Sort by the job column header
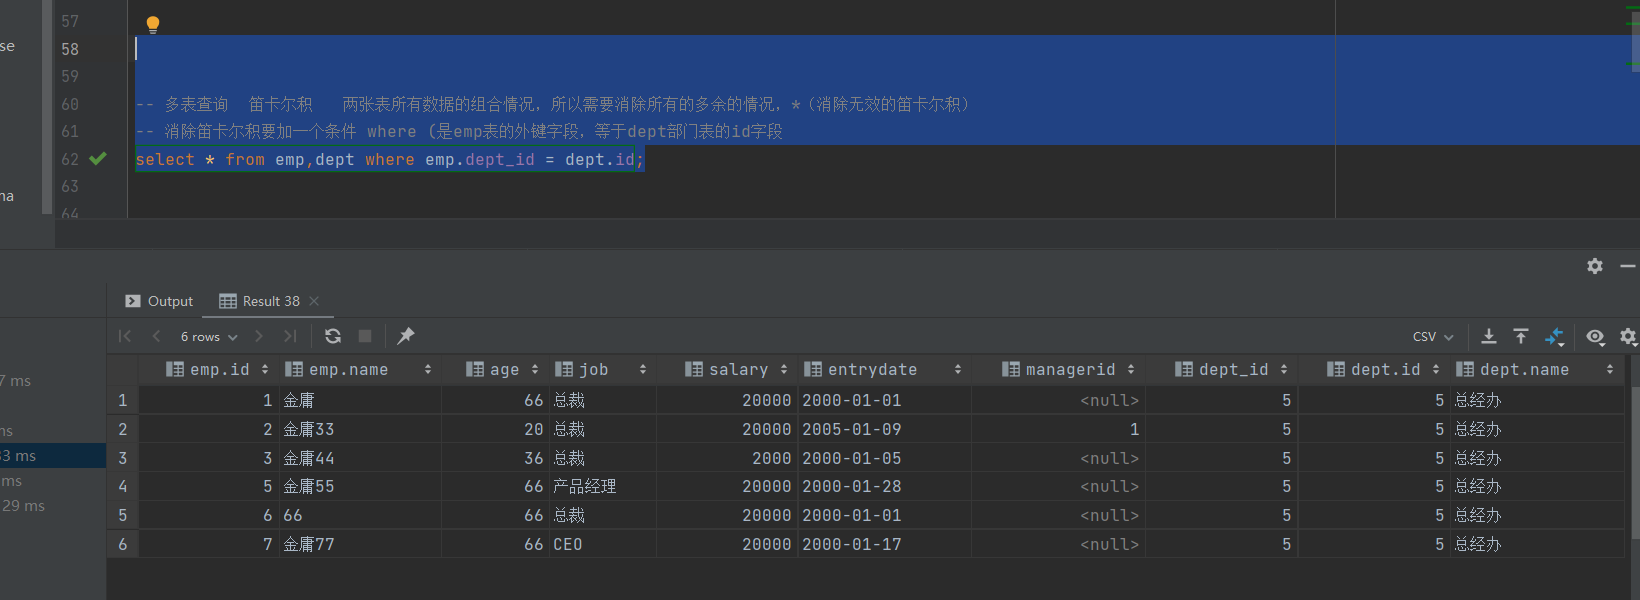1640x600 pixels. click(601, 370)
